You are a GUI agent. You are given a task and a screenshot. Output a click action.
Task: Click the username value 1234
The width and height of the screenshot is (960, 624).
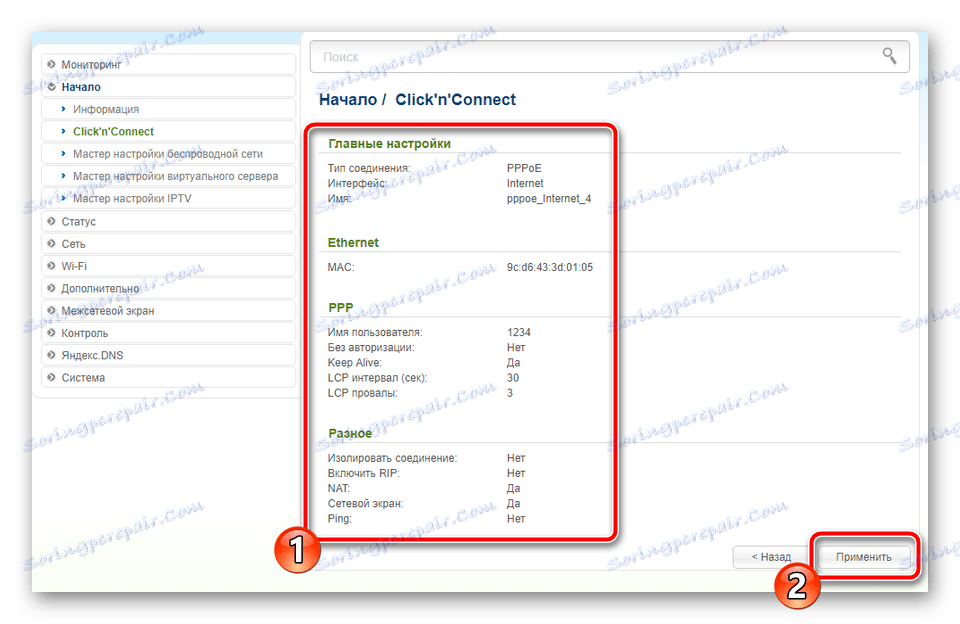click(x=519, y=332)
